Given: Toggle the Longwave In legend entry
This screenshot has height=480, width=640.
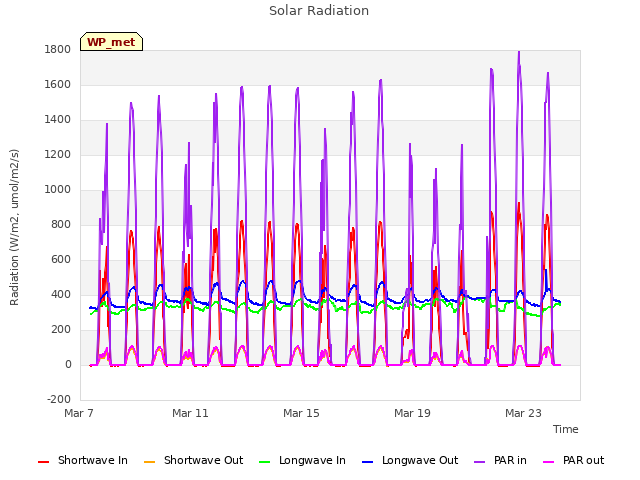Looking at the screenshot, I should point(302,460).
